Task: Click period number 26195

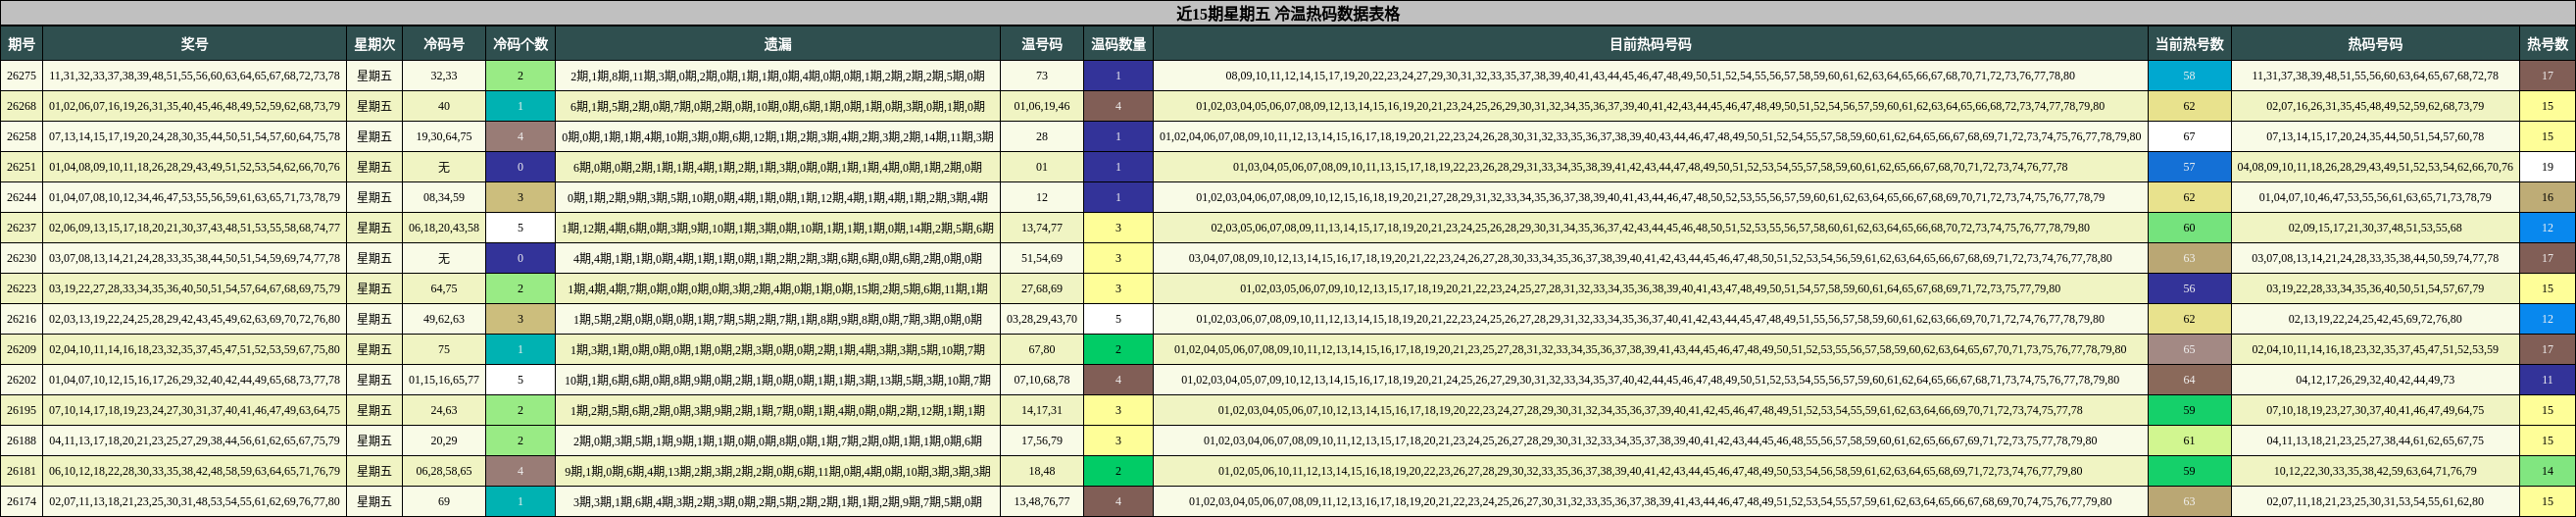Action: pyautogui.click(x=21, y=410)
